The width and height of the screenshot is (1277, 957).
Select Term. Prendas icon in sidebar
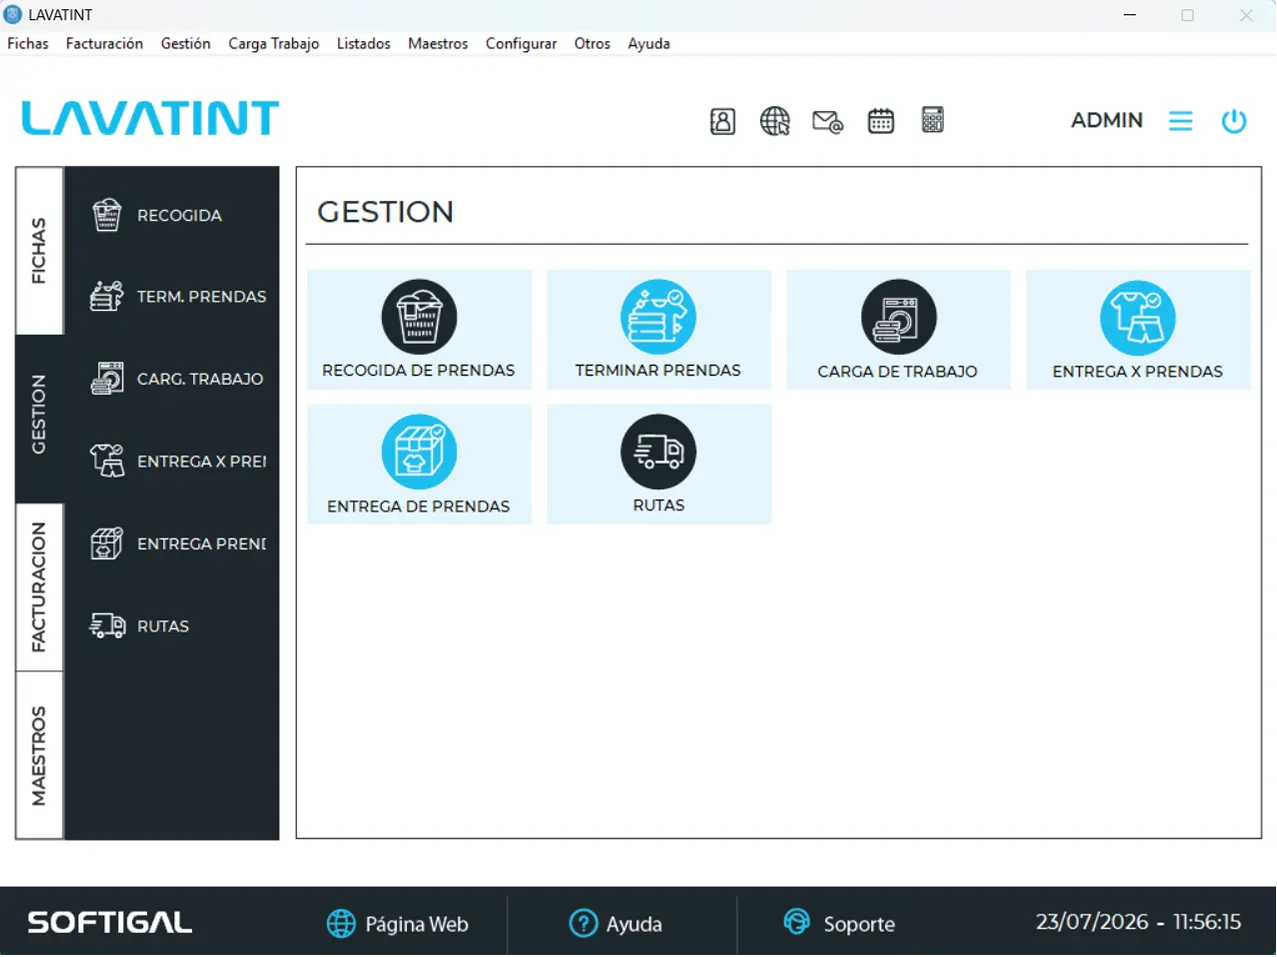107,297
